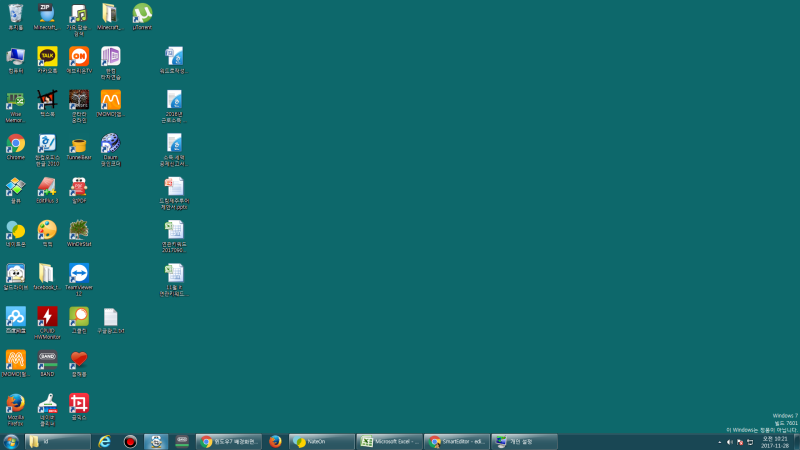Show hidden system tray icons
The width and height of the screenshot is (800, 450).
coord(719,442)
